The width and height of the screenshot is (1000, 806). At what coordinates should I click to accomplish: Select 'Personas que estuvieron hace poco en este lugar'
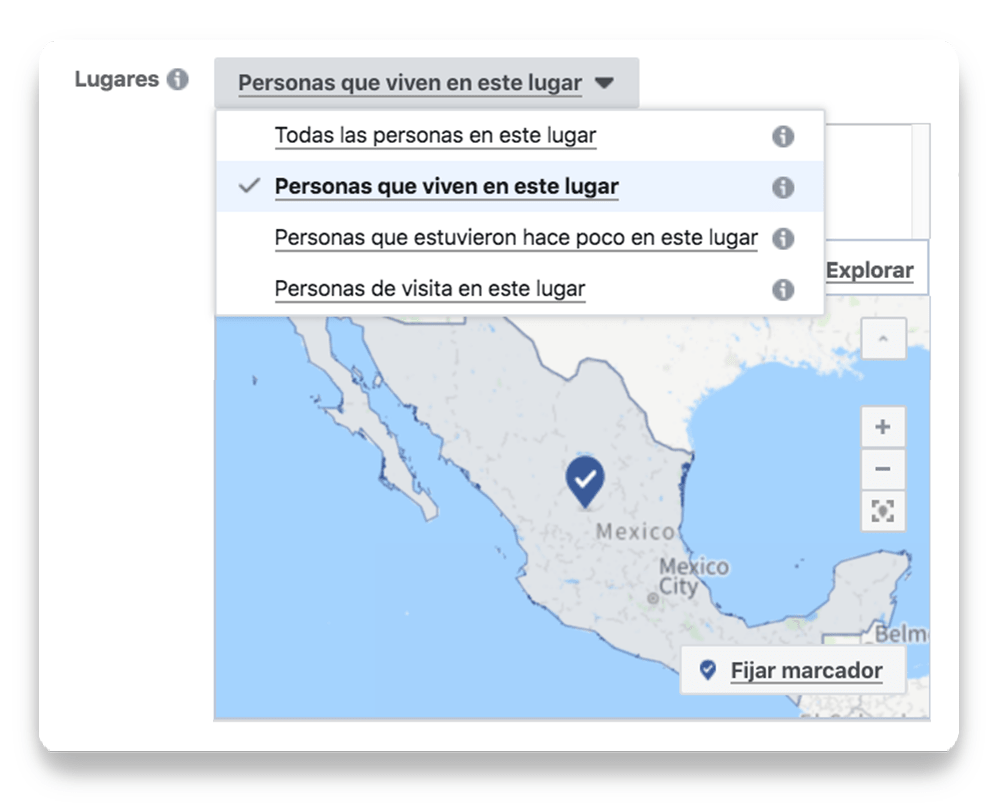(520, 238)
